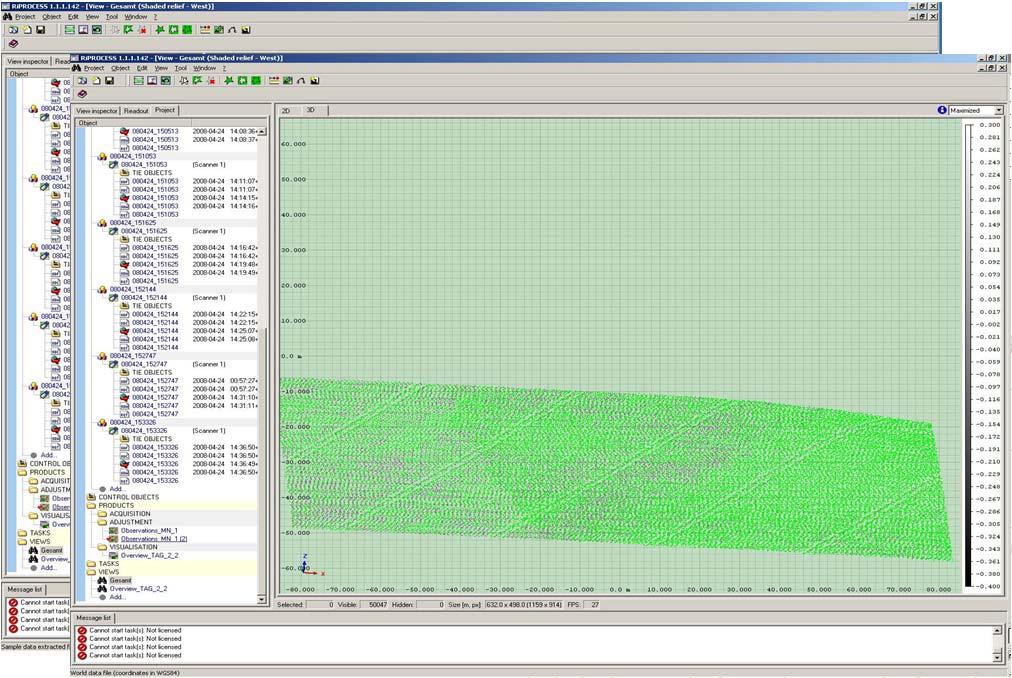Viewport: 1012px width, 678px height.
Task: Open the Maximized dropdown above the view
Action: 998,110
